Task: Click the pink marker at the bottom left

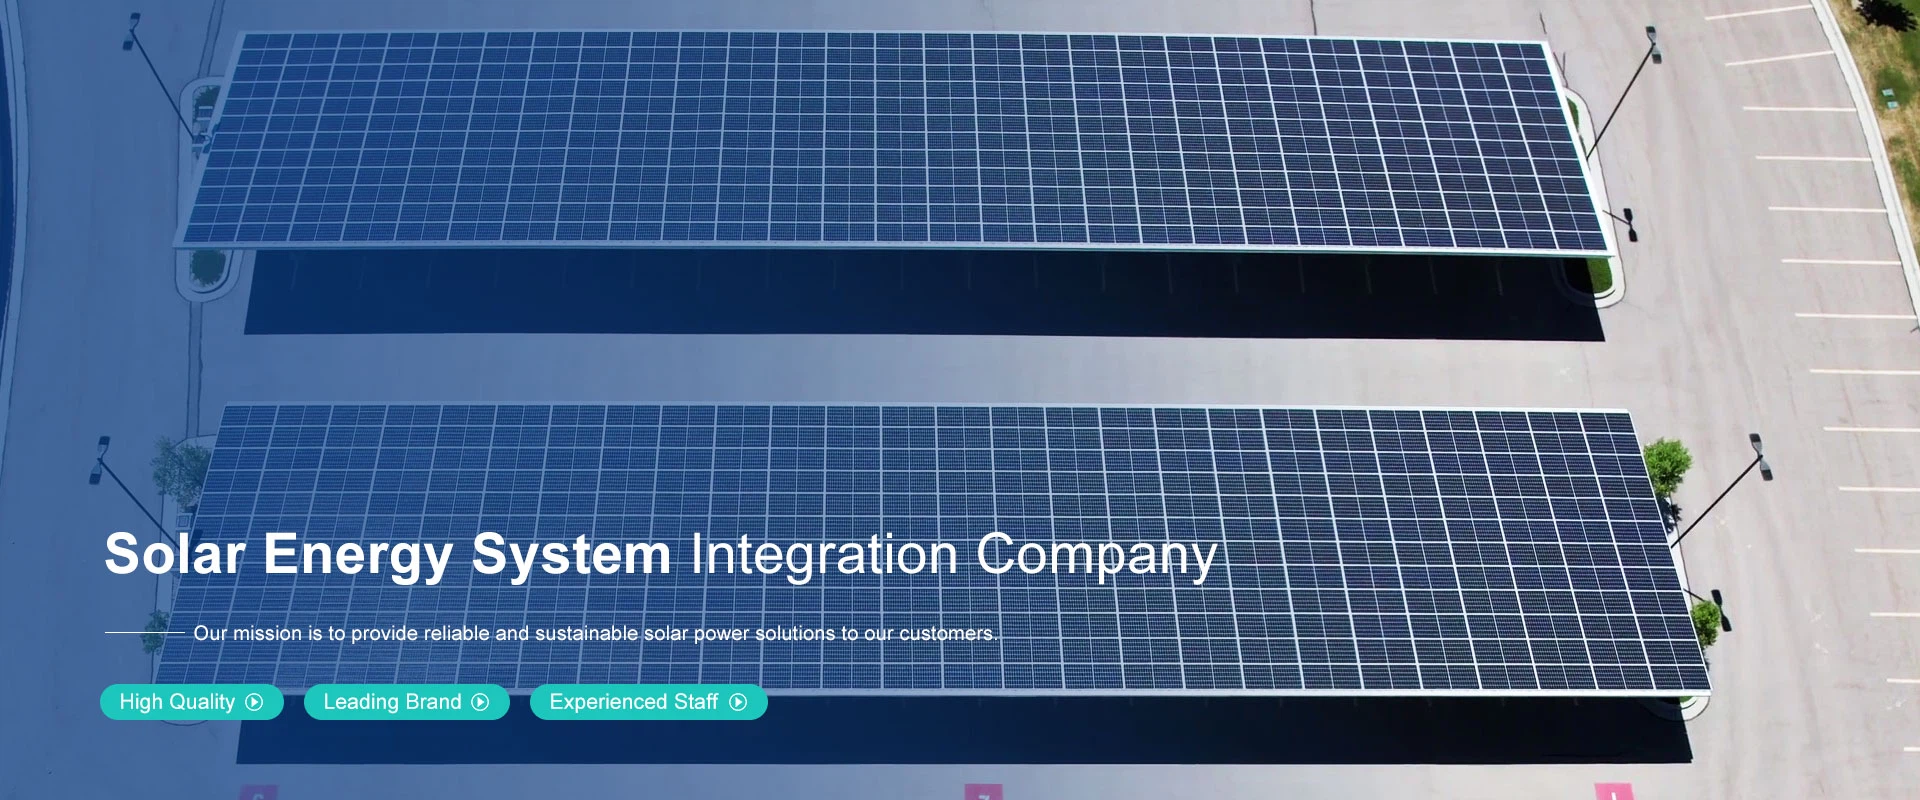Action: point(257,793)
